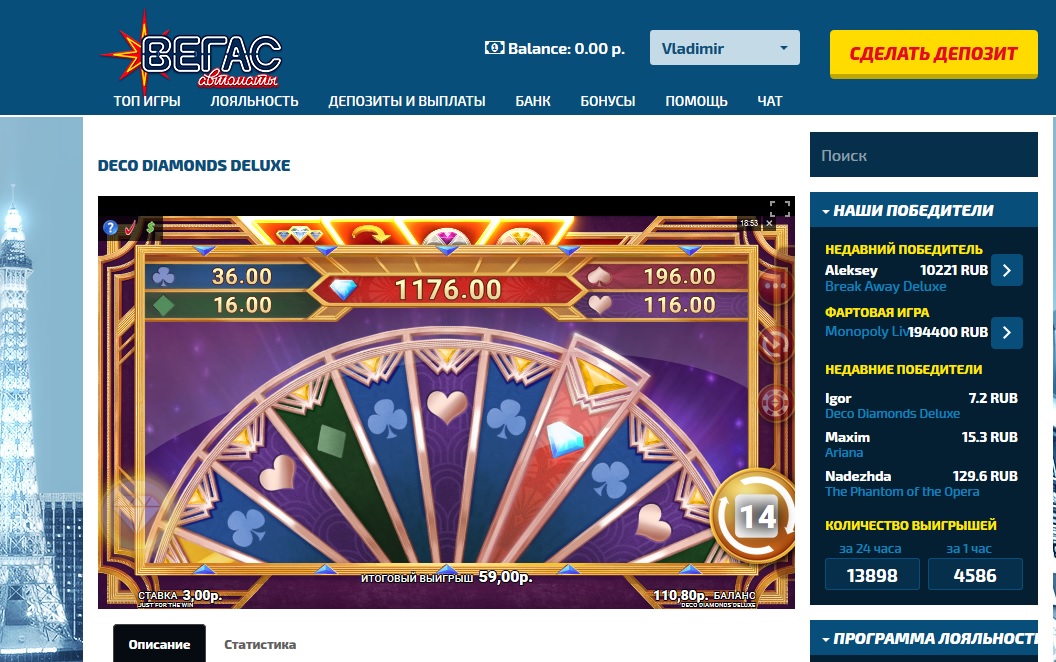Open the Бонусы menu item
The image size is (1056, 662).
(x=607, y=101)
